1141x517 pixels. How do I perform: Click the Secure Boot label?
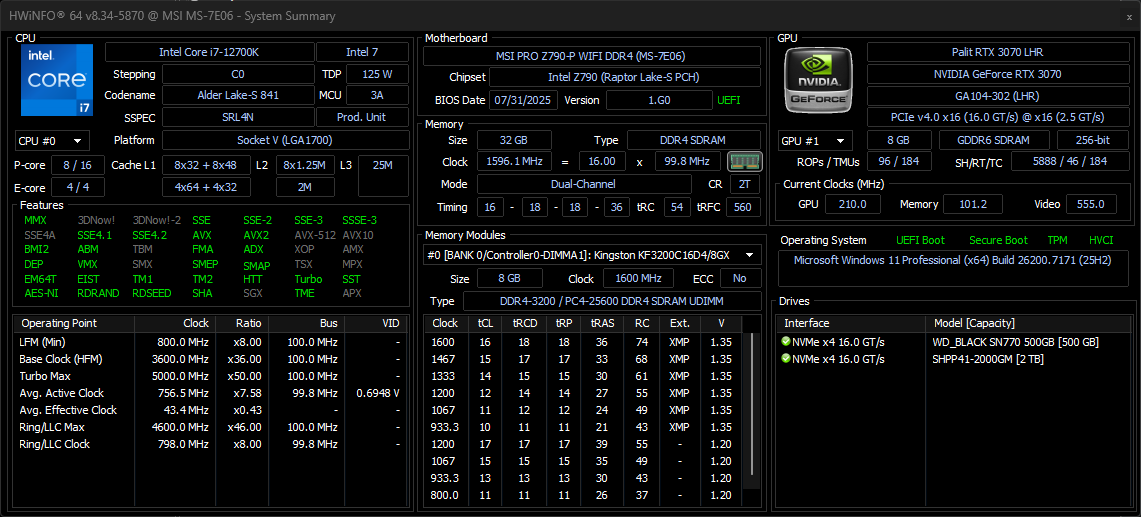click(998, 240)
